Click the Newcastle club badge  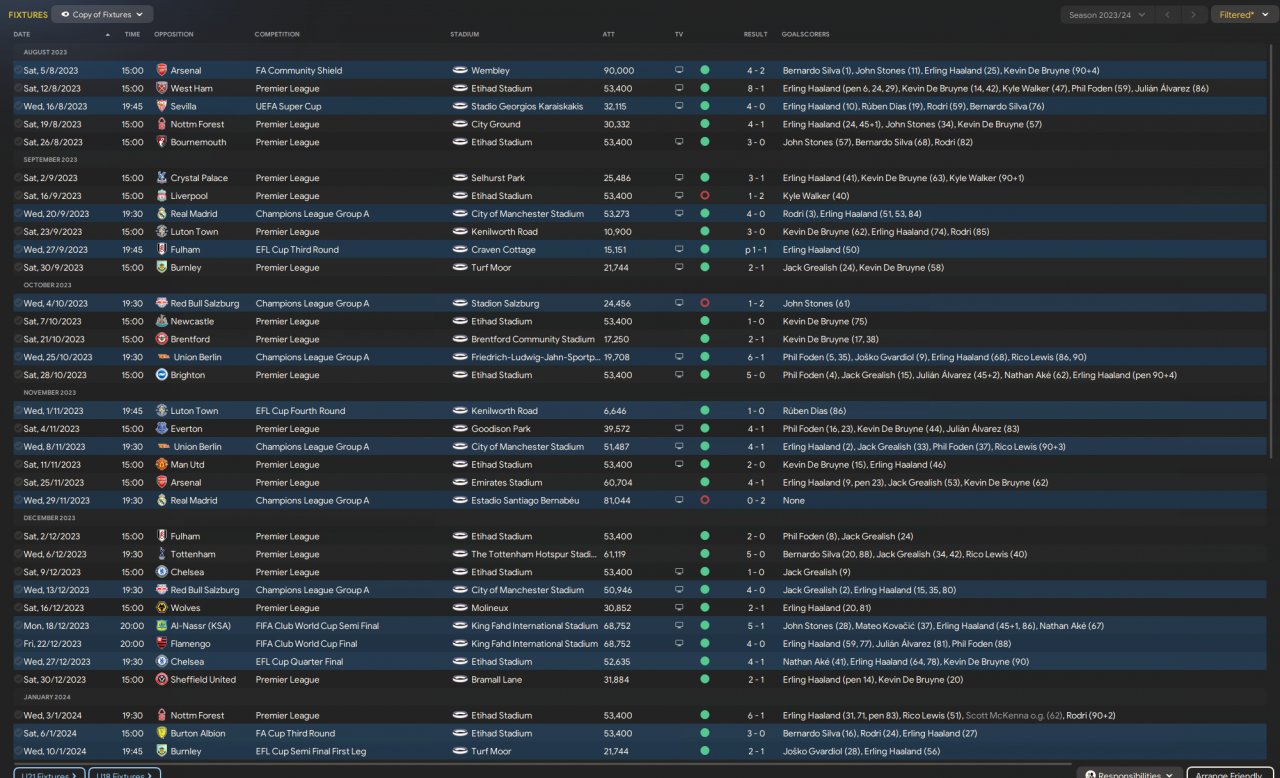click(x=162, y=322)
